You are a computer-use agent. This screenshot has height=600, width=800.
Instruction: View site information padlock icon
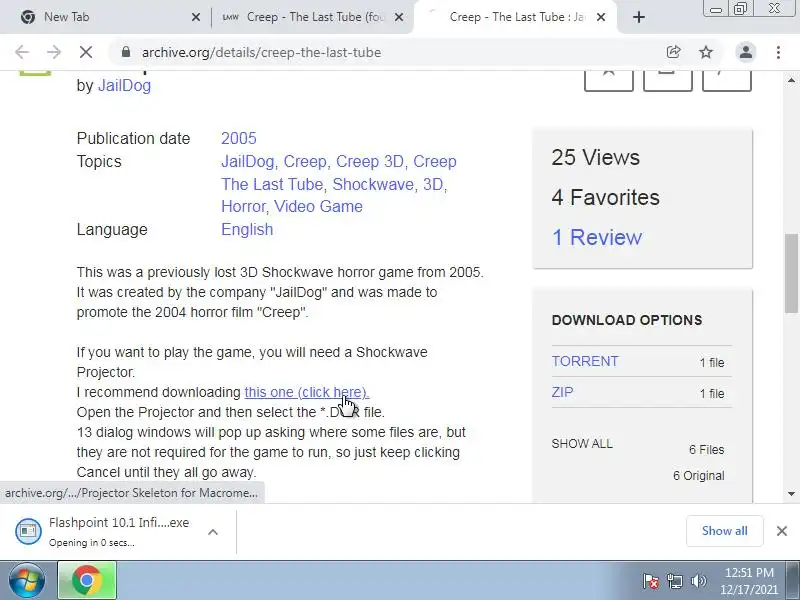pyautogui.click(x=126, y=52)
